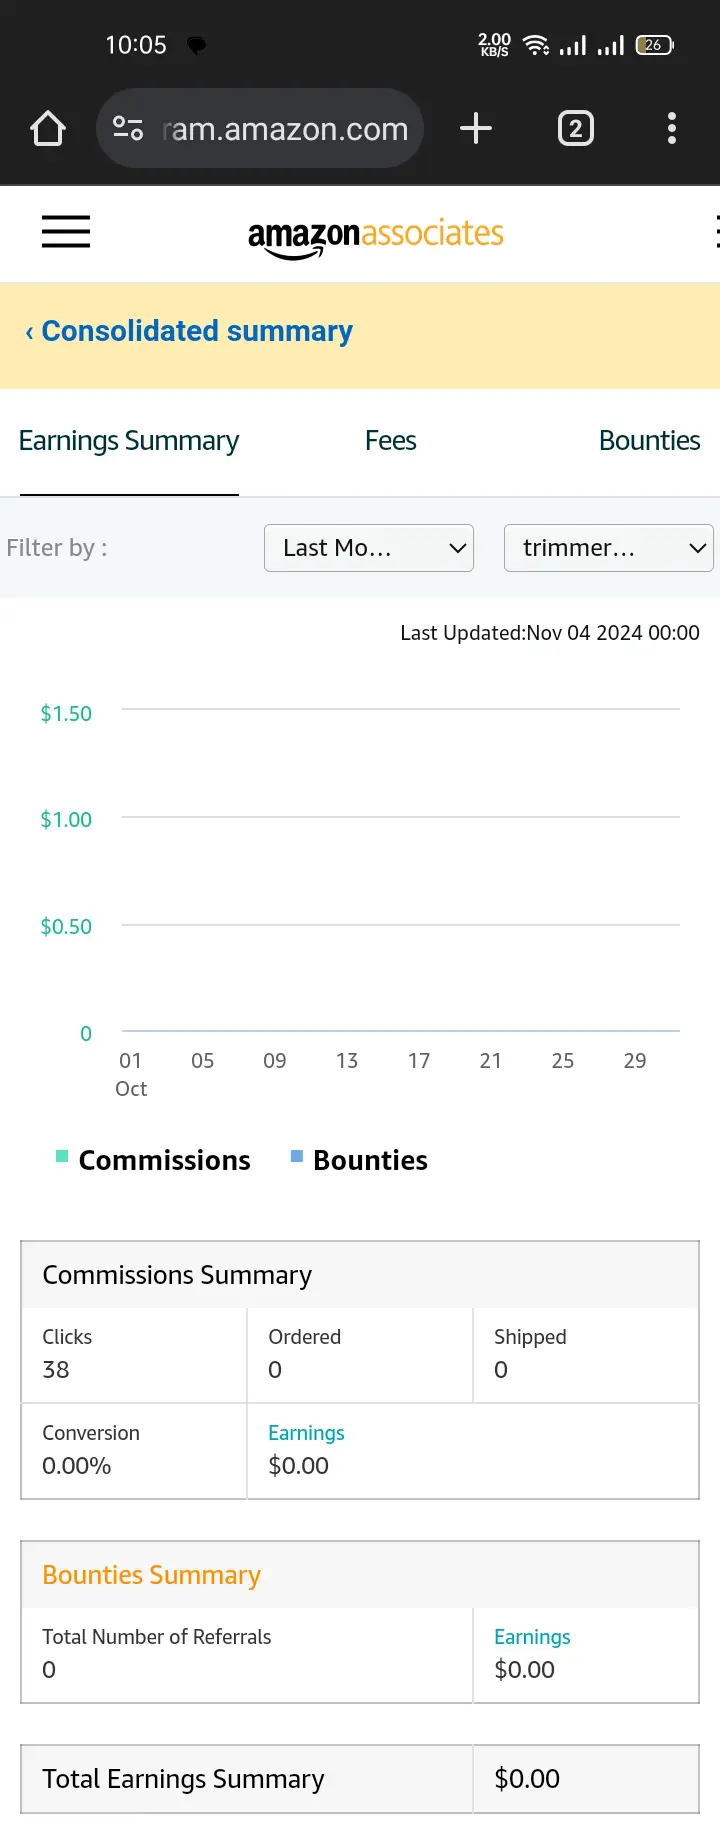The image size is (720, 1836).
Task: Expand the trimmer tracking ID dropdown
Action: pyautogui.click(x=609, y=548)
